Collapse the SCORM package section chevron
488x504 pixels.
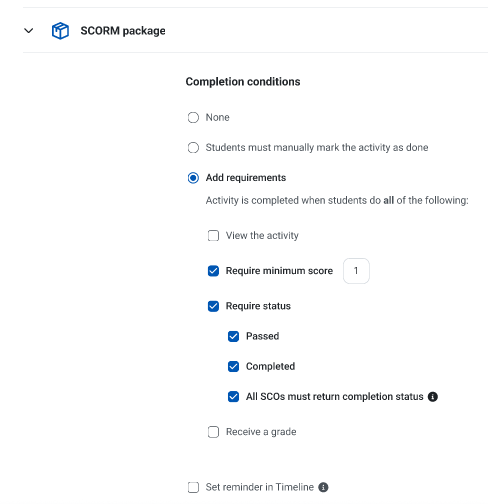pos(29,31)
